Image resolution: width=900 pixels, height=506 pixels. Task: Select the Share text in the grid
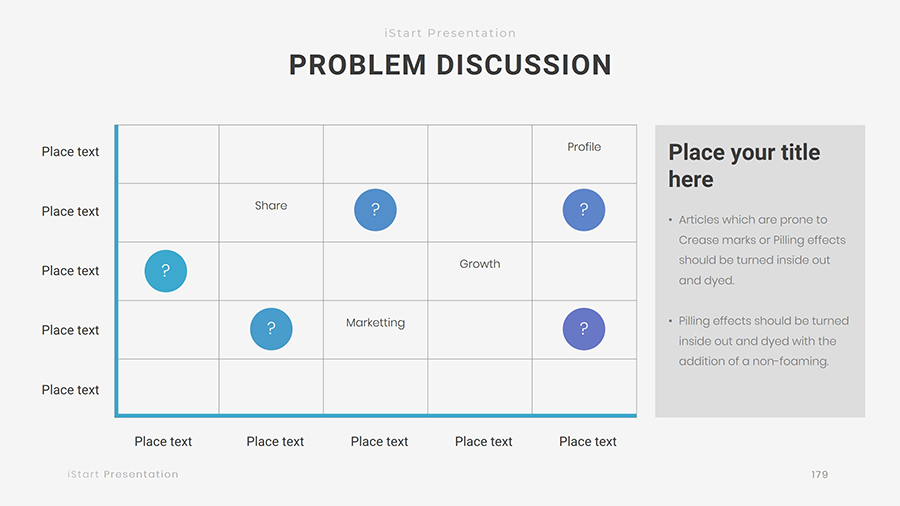pos(271,206)
